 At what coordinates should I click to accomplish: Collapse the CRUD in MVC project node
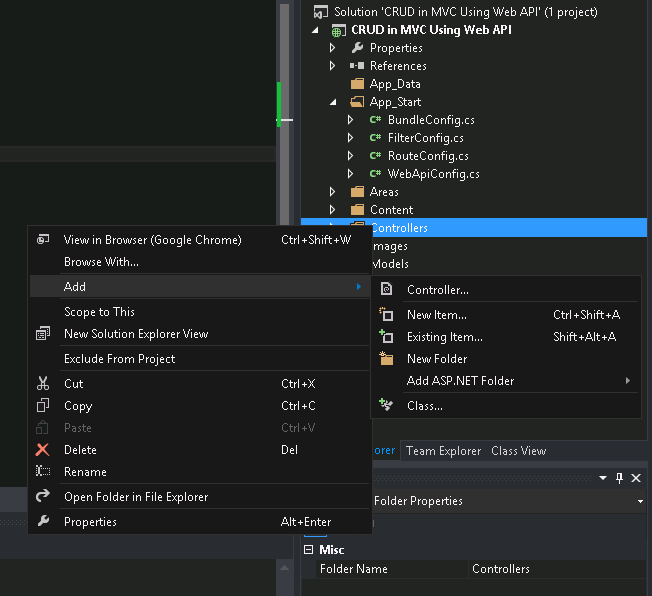click(315, 30)
